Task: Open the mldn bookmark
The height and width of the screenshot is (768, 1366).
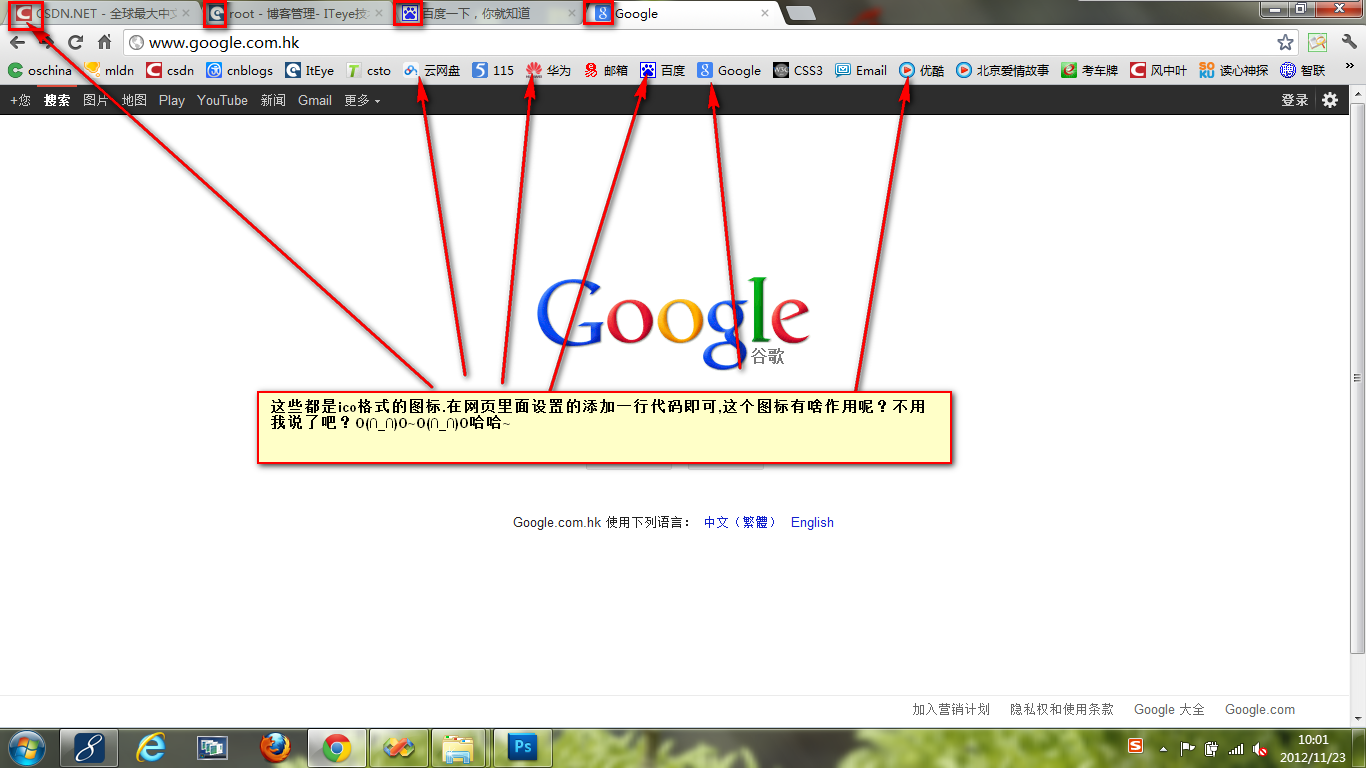Action: click(110, 70)
